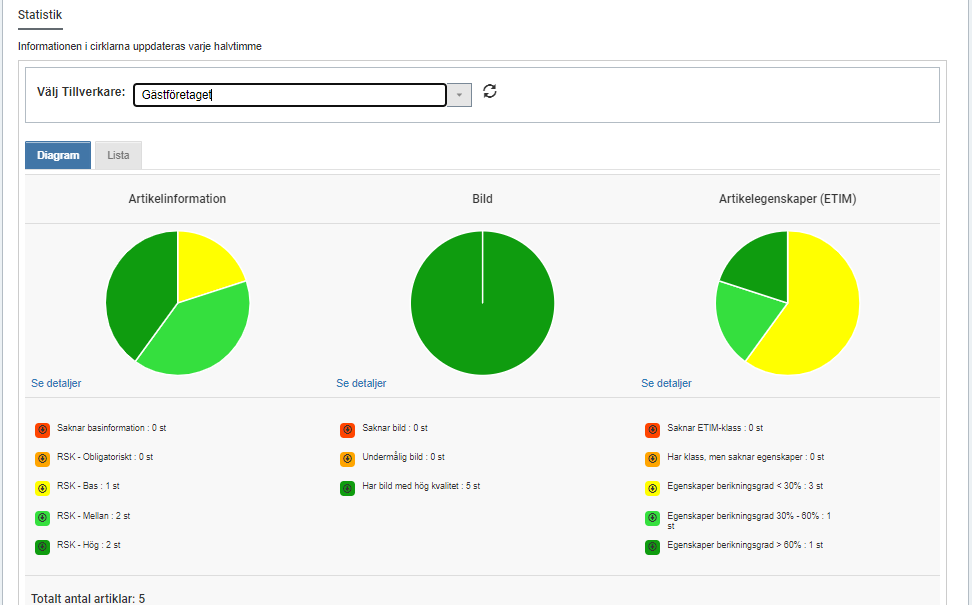Viewport: 972px width, 605px height.
Task: Click the 'Saknar ETIM-klass : 0 st' text
Action: (715, 428)
